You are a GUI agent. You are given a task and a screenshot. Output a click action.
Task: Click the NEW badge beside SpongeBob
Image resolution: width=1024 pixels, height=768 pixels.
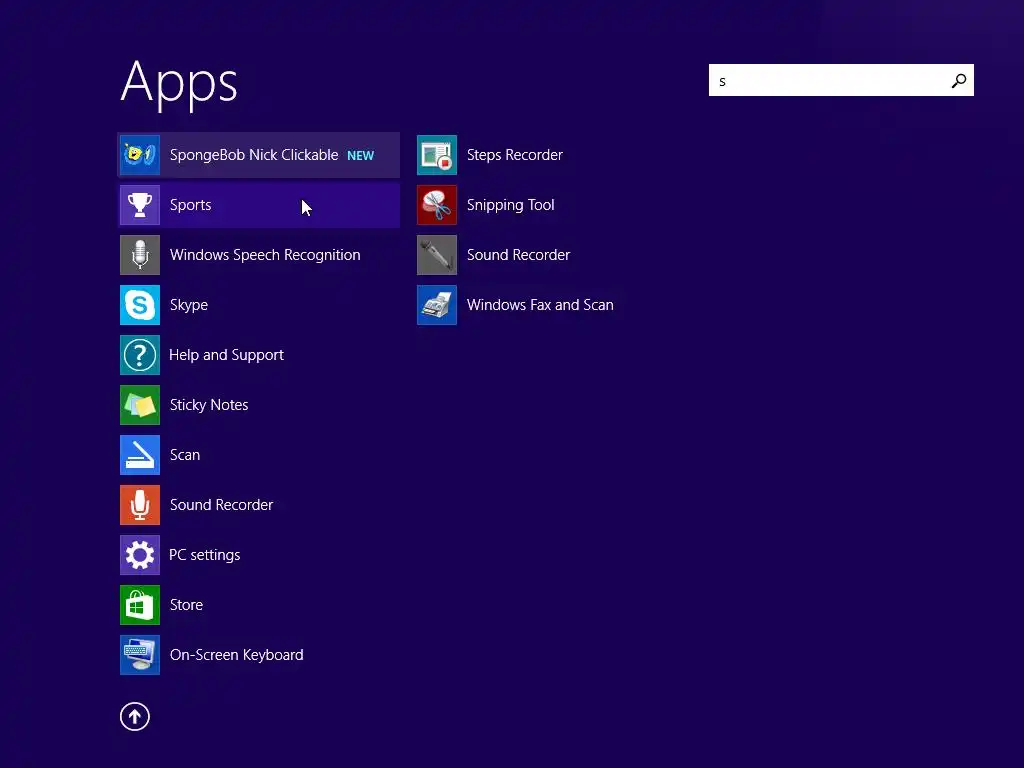360,155
